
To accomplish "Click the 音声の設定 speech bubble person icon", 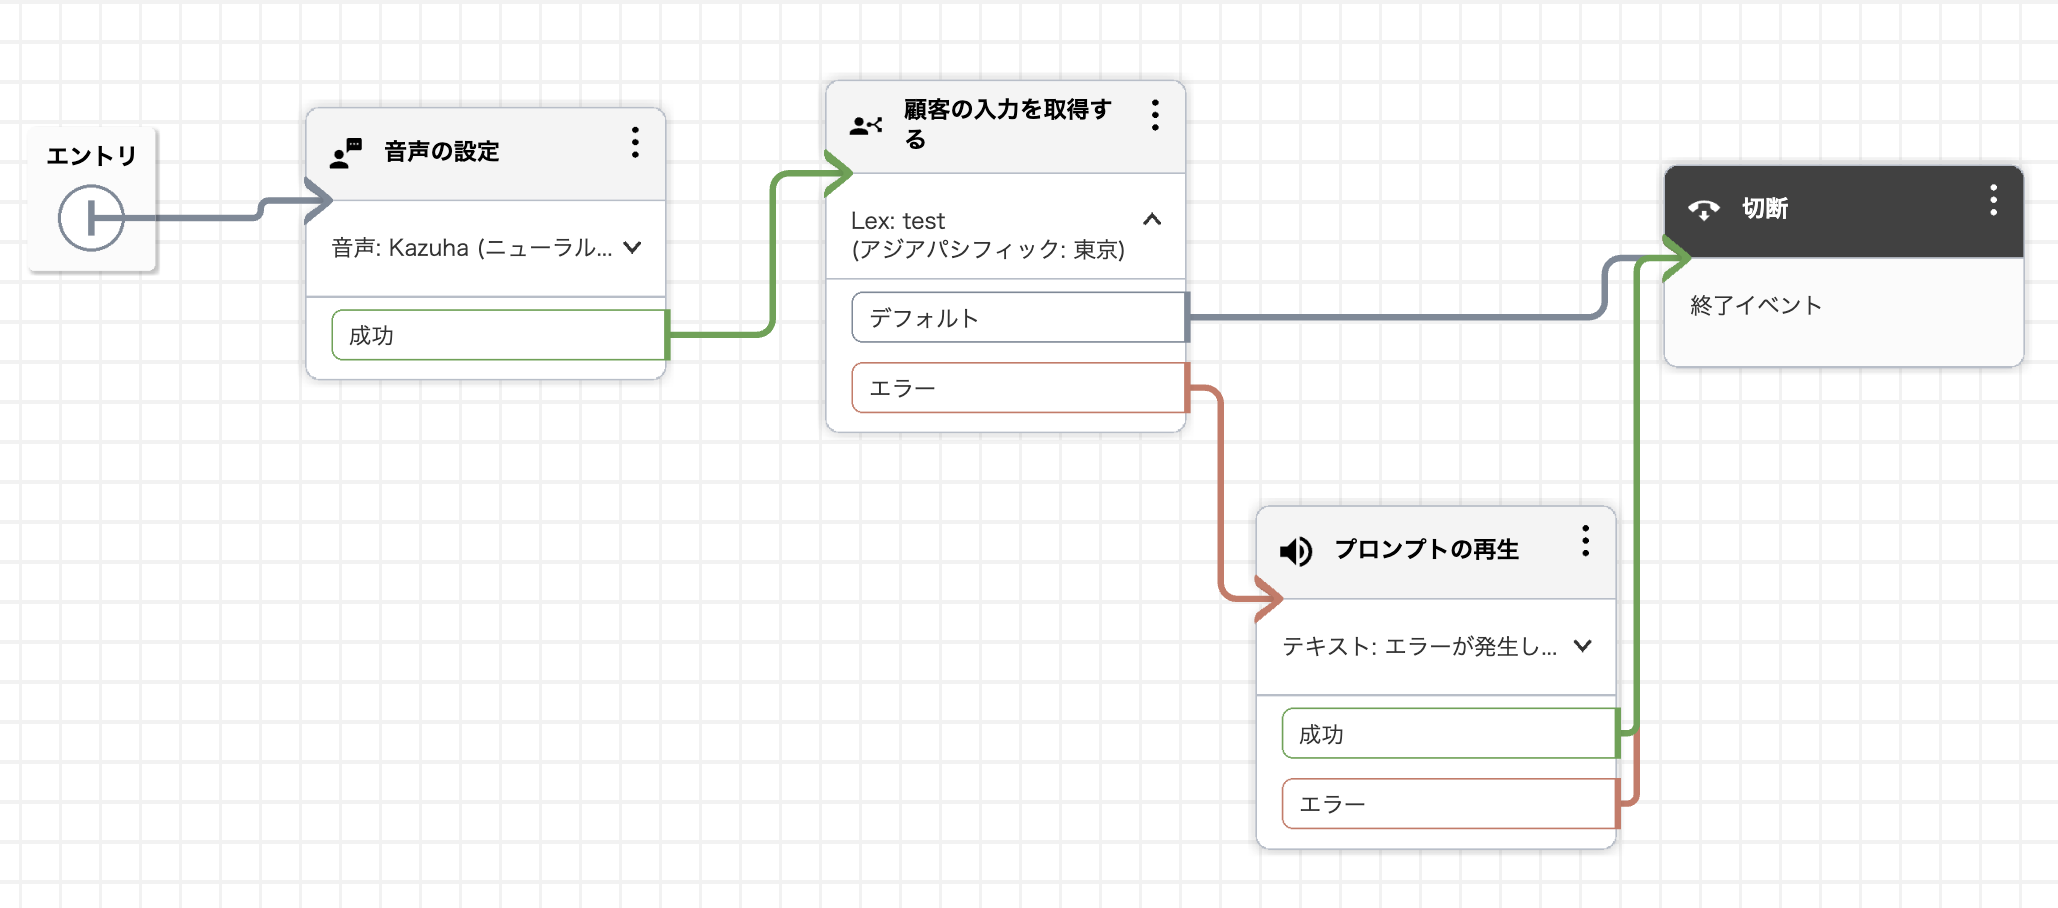I will [x=346, y=153].
